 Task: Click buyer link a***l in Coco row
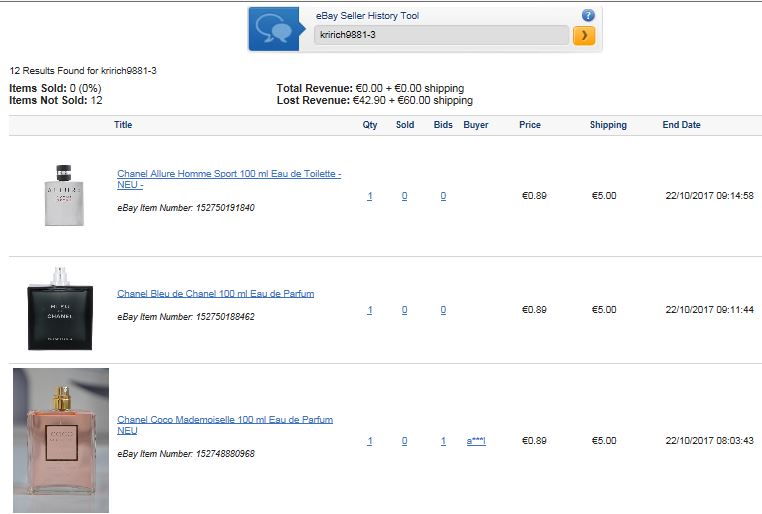tap(476, 441)
